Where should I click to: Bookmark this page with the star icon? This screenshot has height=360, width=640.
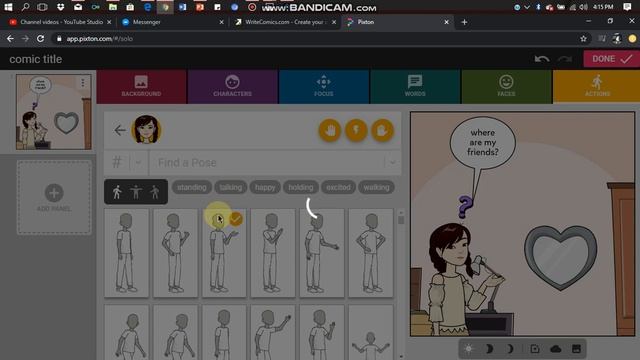coord(583,38)
